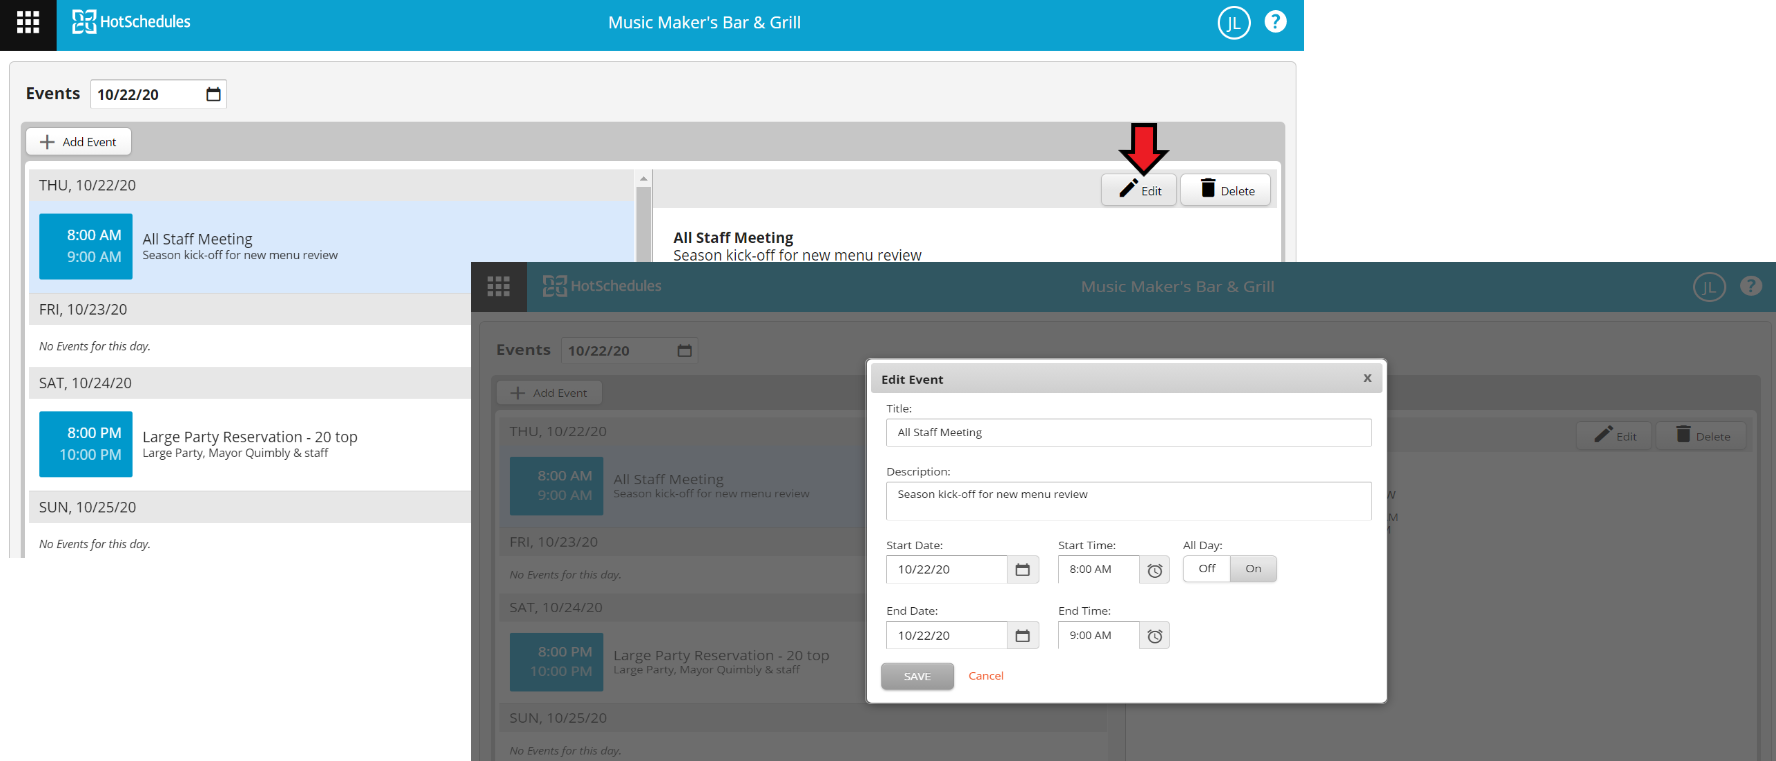Click FRI, 10/23/20 header in back window

click(250, 309)
